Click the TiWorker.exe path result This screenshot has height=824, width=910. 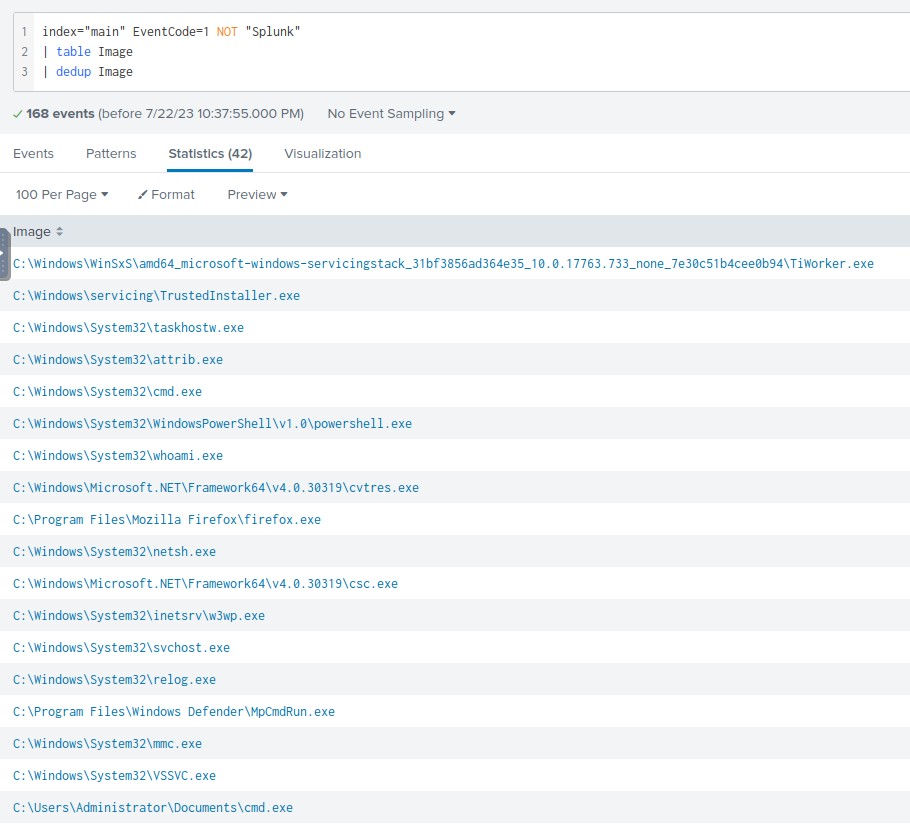point(443,264)
